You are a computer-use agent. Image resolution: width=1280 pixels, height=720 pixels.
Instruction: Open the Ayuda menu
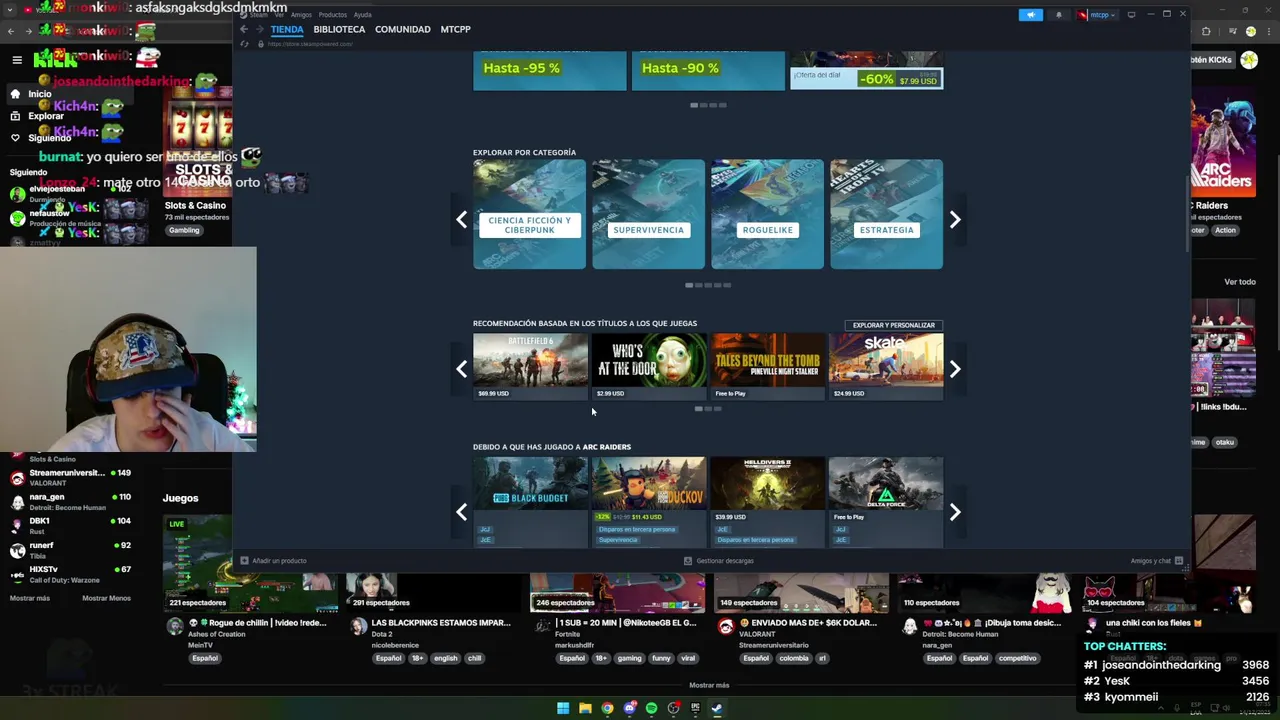coord(362,15)
